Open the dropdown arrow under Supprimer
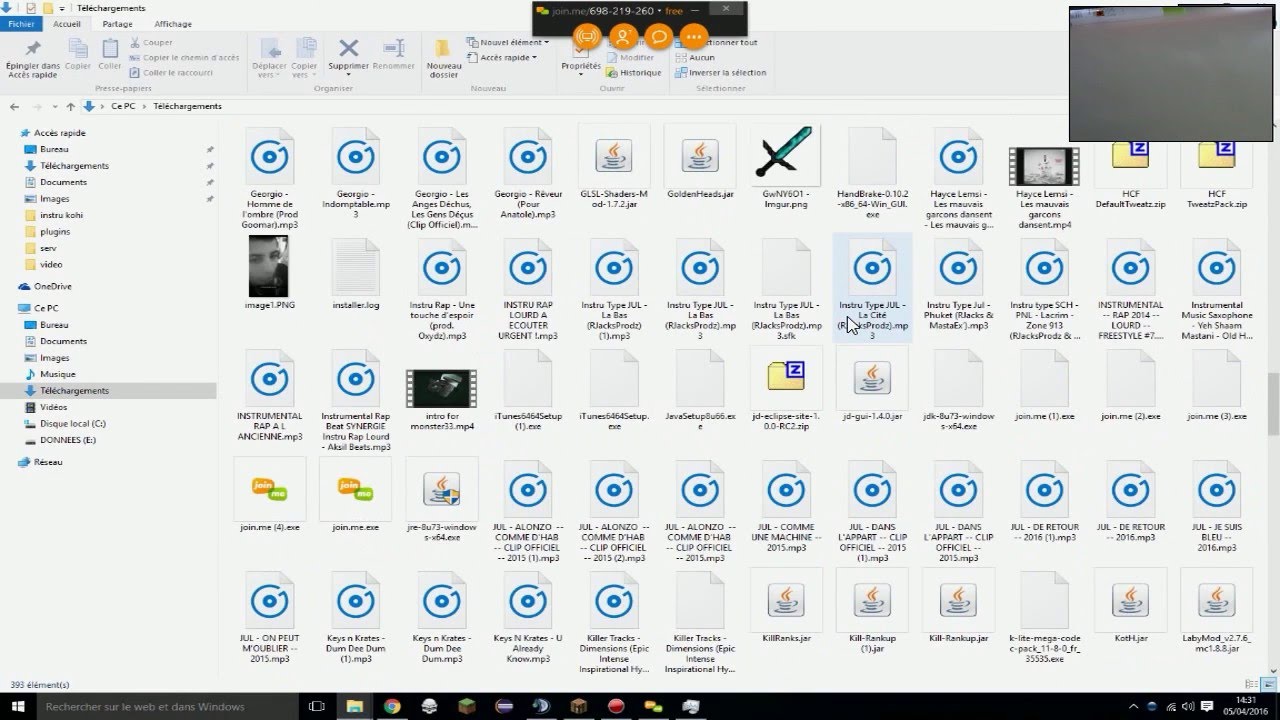1280x720 pixels. (x=348, y=76)
